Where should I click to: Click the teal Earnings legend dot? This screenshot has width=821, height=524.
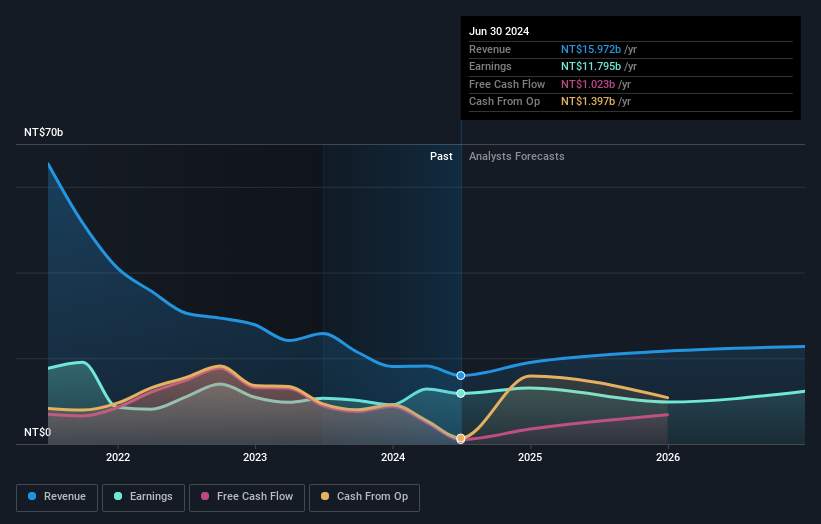click(x=118, y=496)
